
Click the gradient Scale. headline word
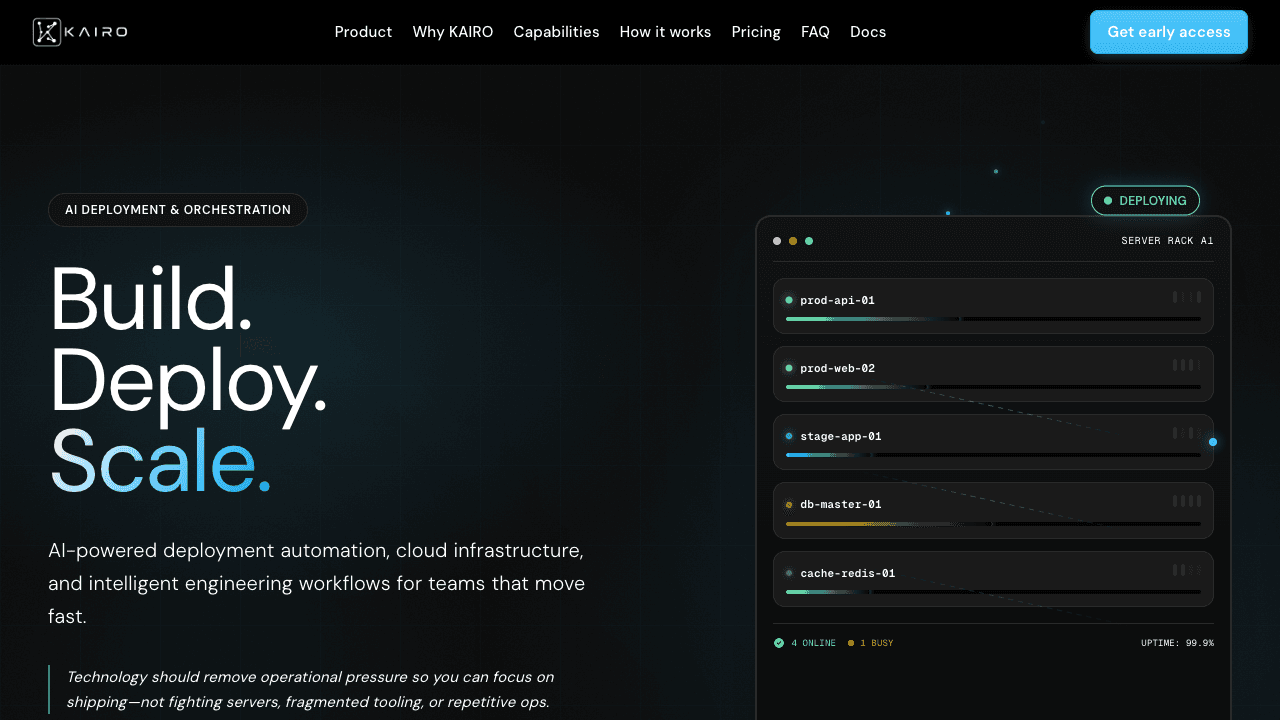(160, 461)
